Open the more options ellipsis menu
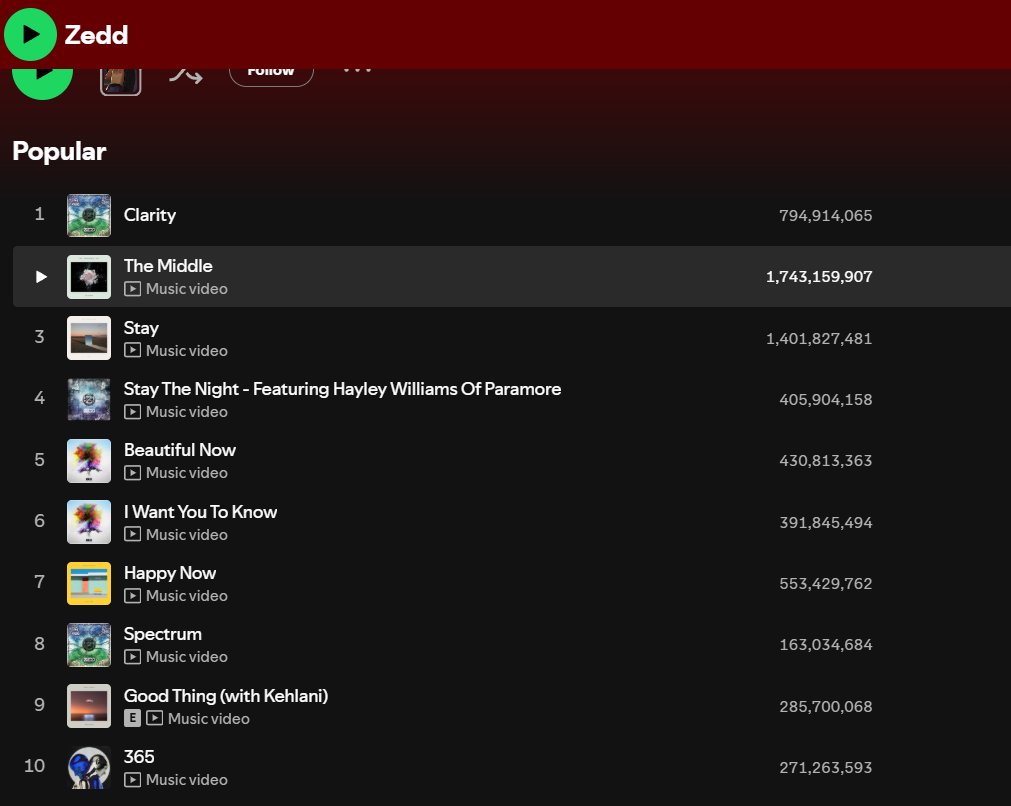 coord(357,71)
